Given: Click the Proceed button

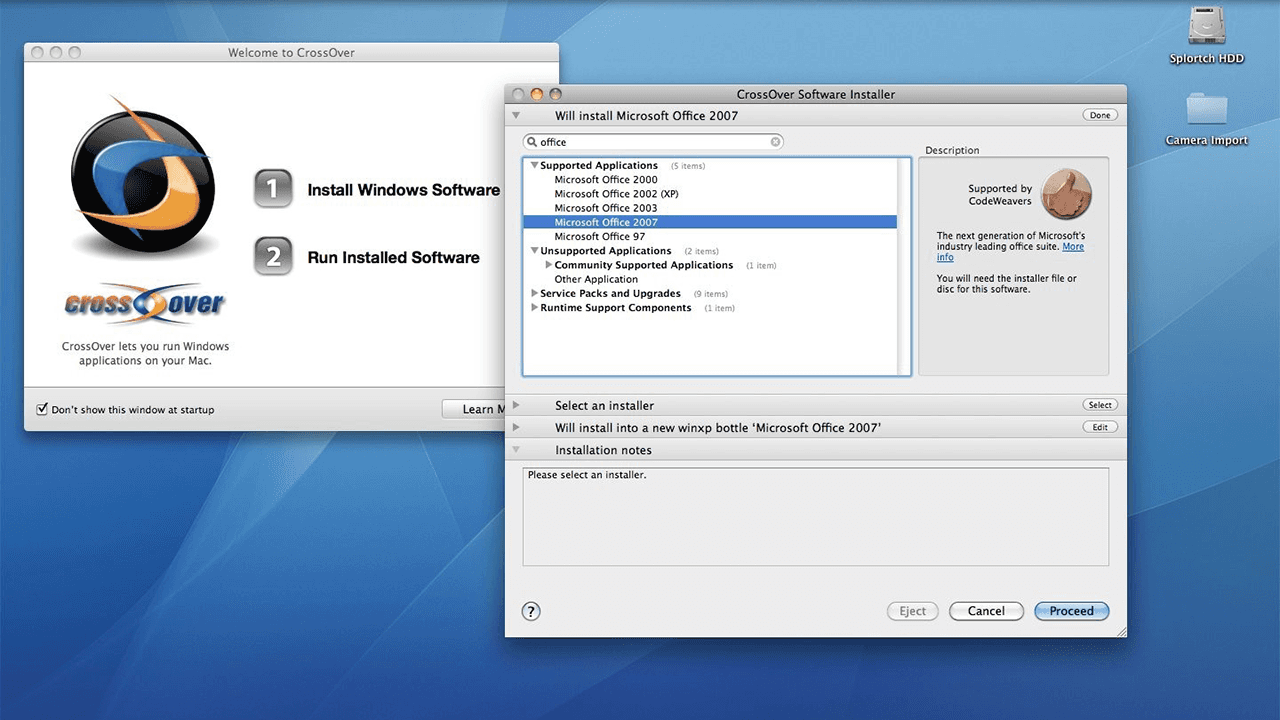Looking at the screenshot, I should click(x=1072, y=611).
